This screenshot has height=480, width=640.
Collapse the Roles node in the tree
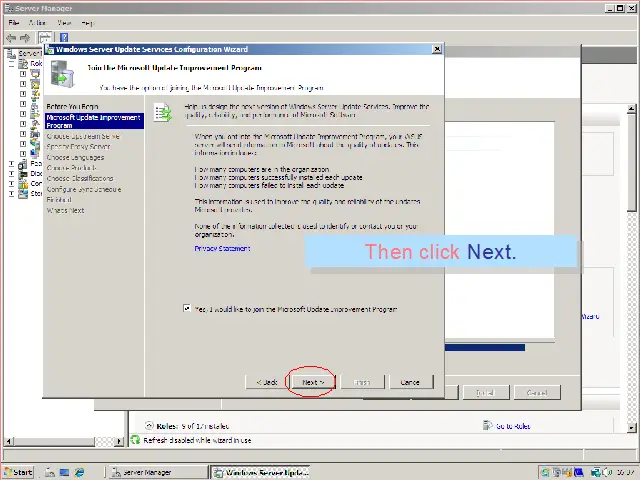[x=11, y=64]
